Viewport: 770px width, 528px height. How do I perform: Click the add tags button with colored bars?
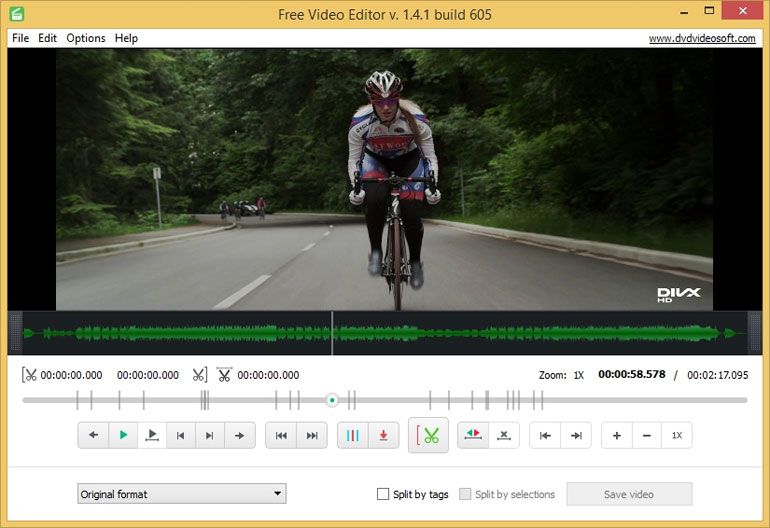[353, 435]
